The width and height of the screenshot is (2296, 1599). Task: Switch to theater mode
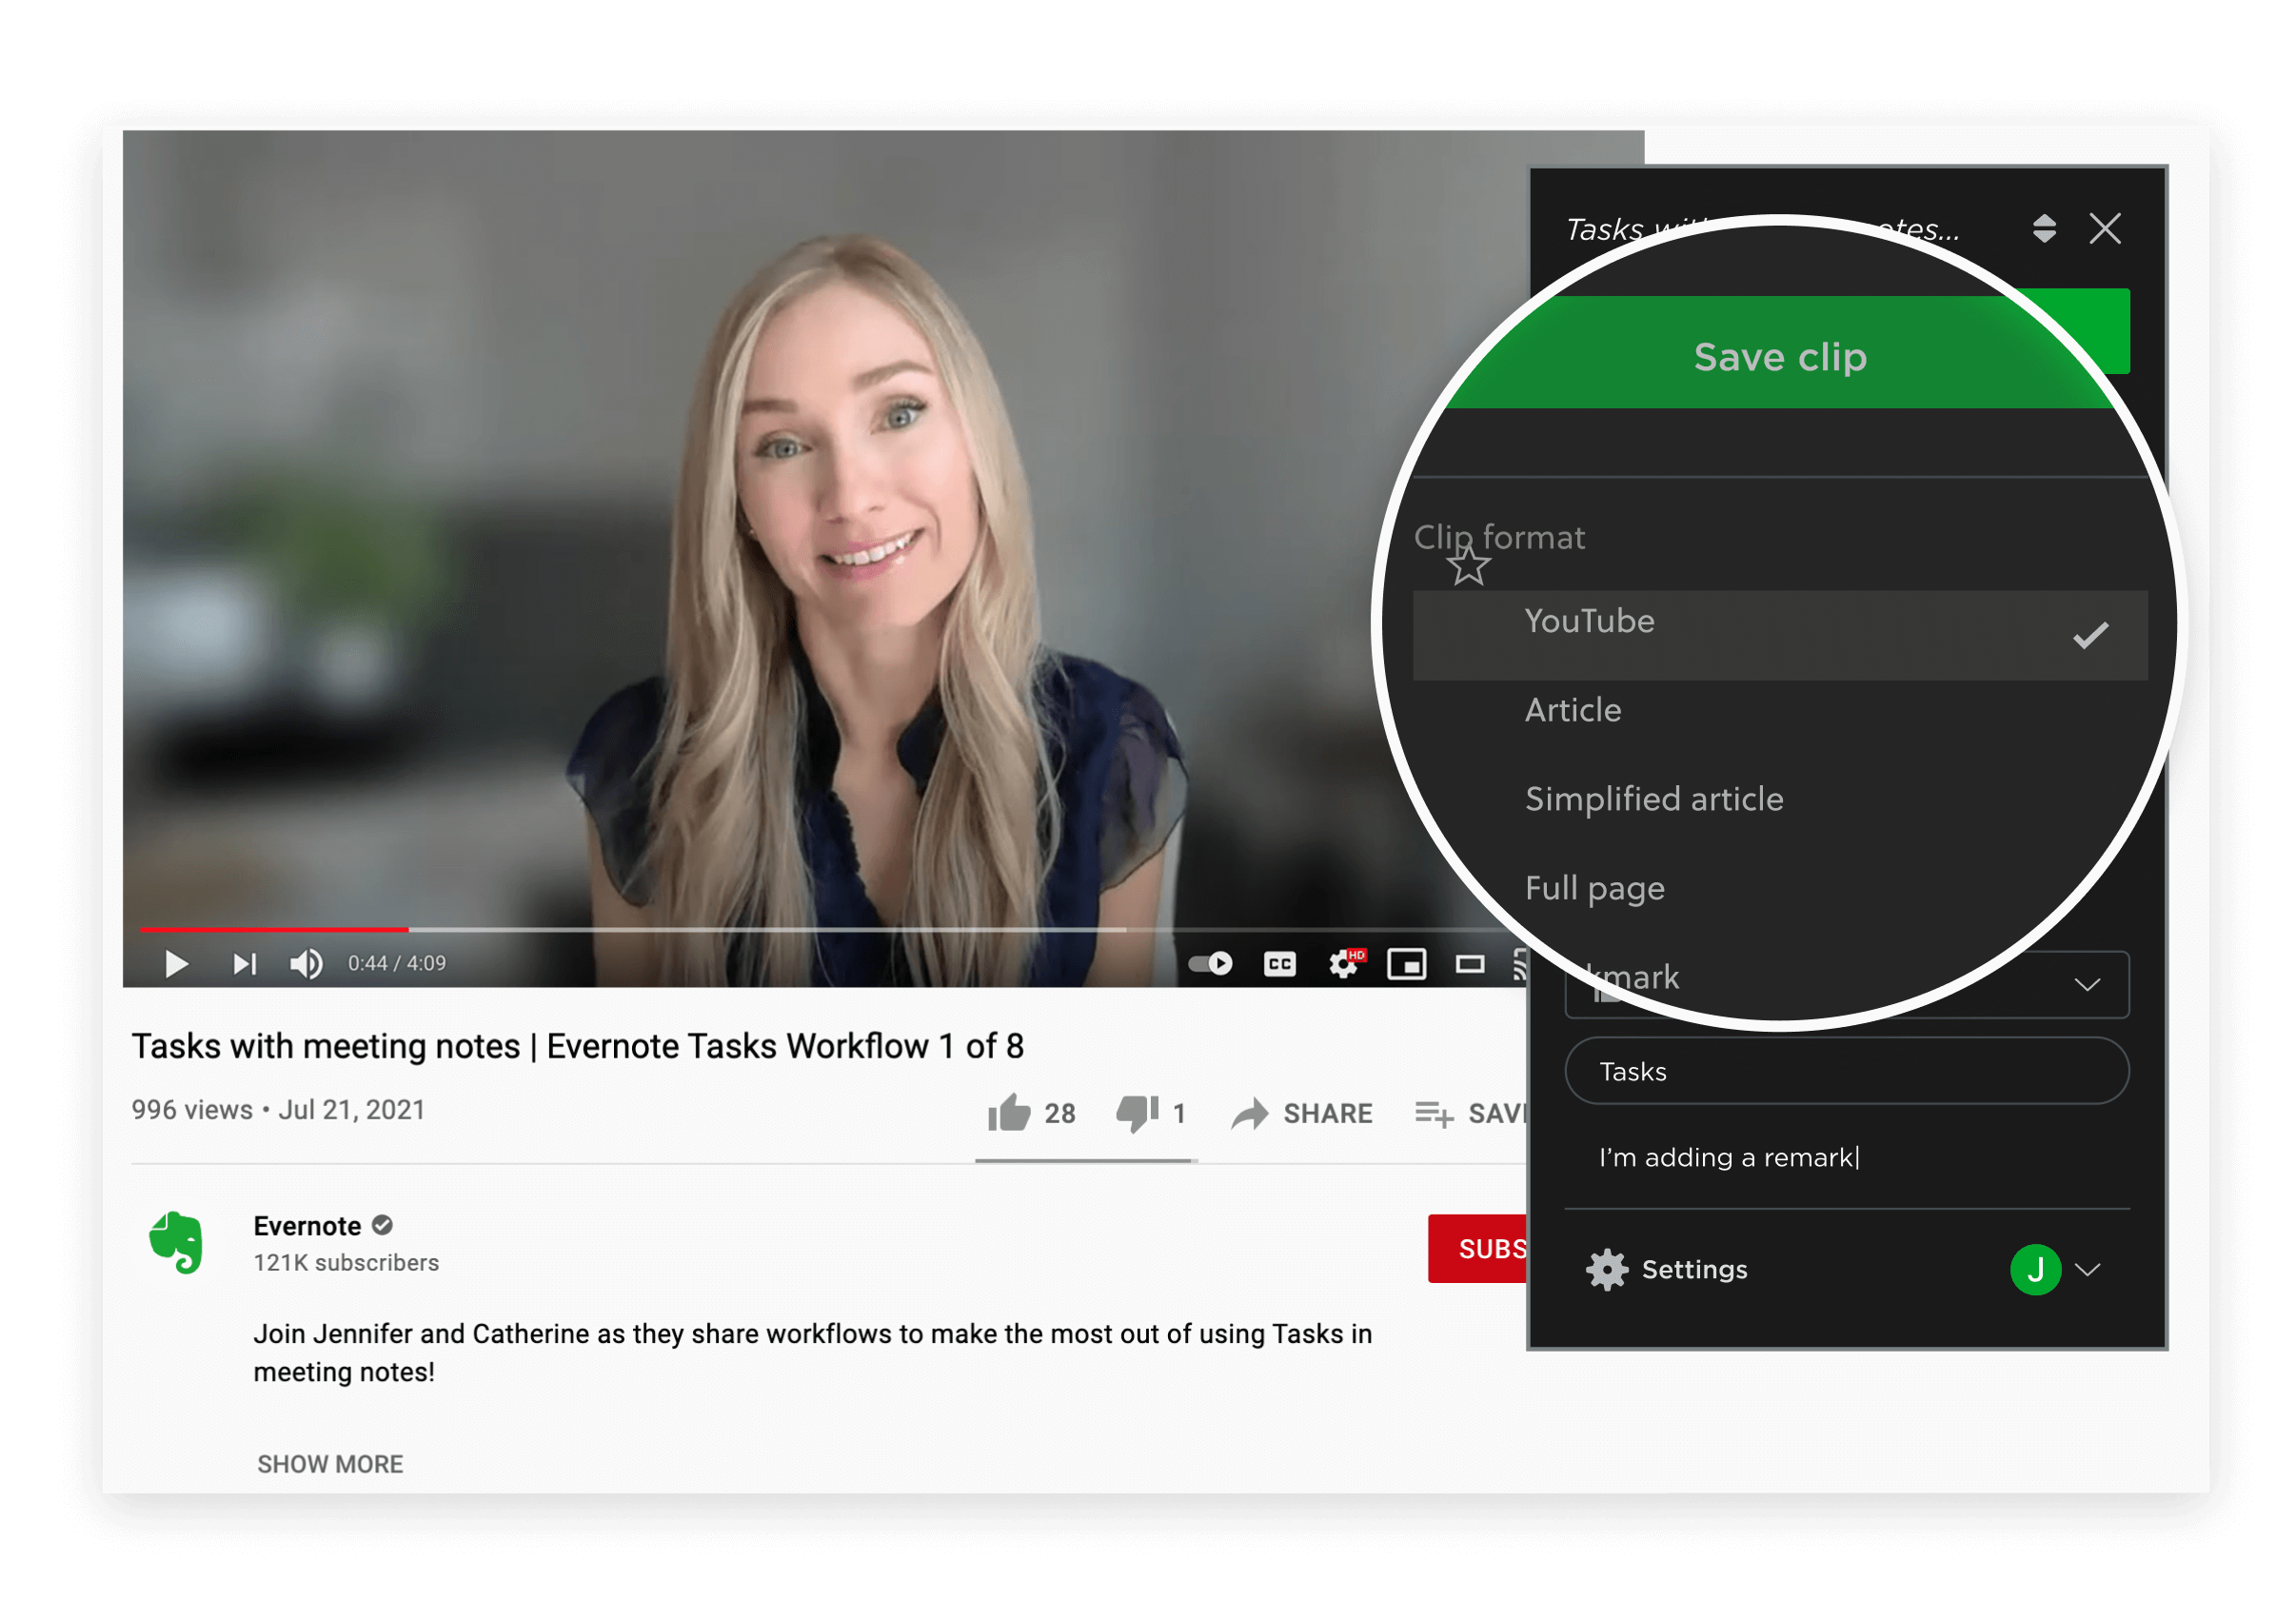pos(1470,964)
